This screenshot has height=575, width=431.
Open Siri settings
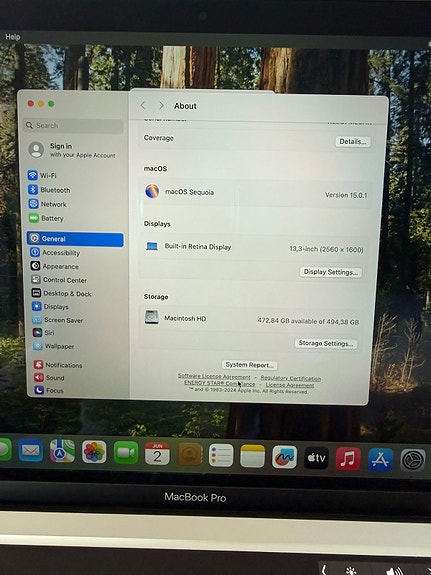coord(43,333)
